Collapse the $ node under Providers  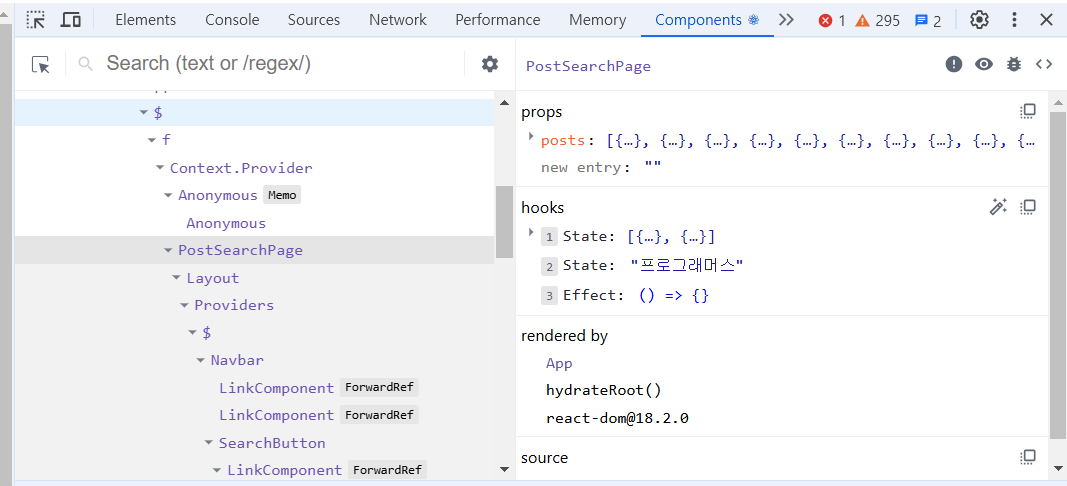click(x=193, y=333)
